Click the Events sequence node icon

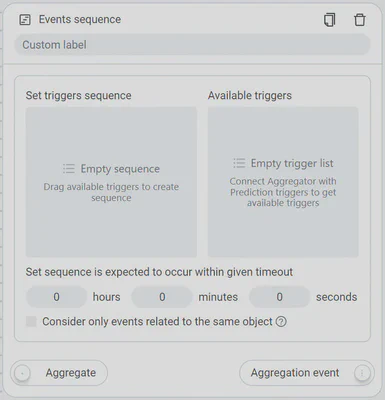click(x=25, y=20)
